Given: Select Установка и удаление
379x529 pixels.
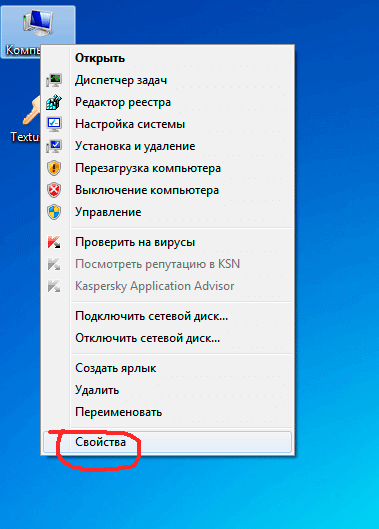Looking at the screenshot, I should pos(167,146).
